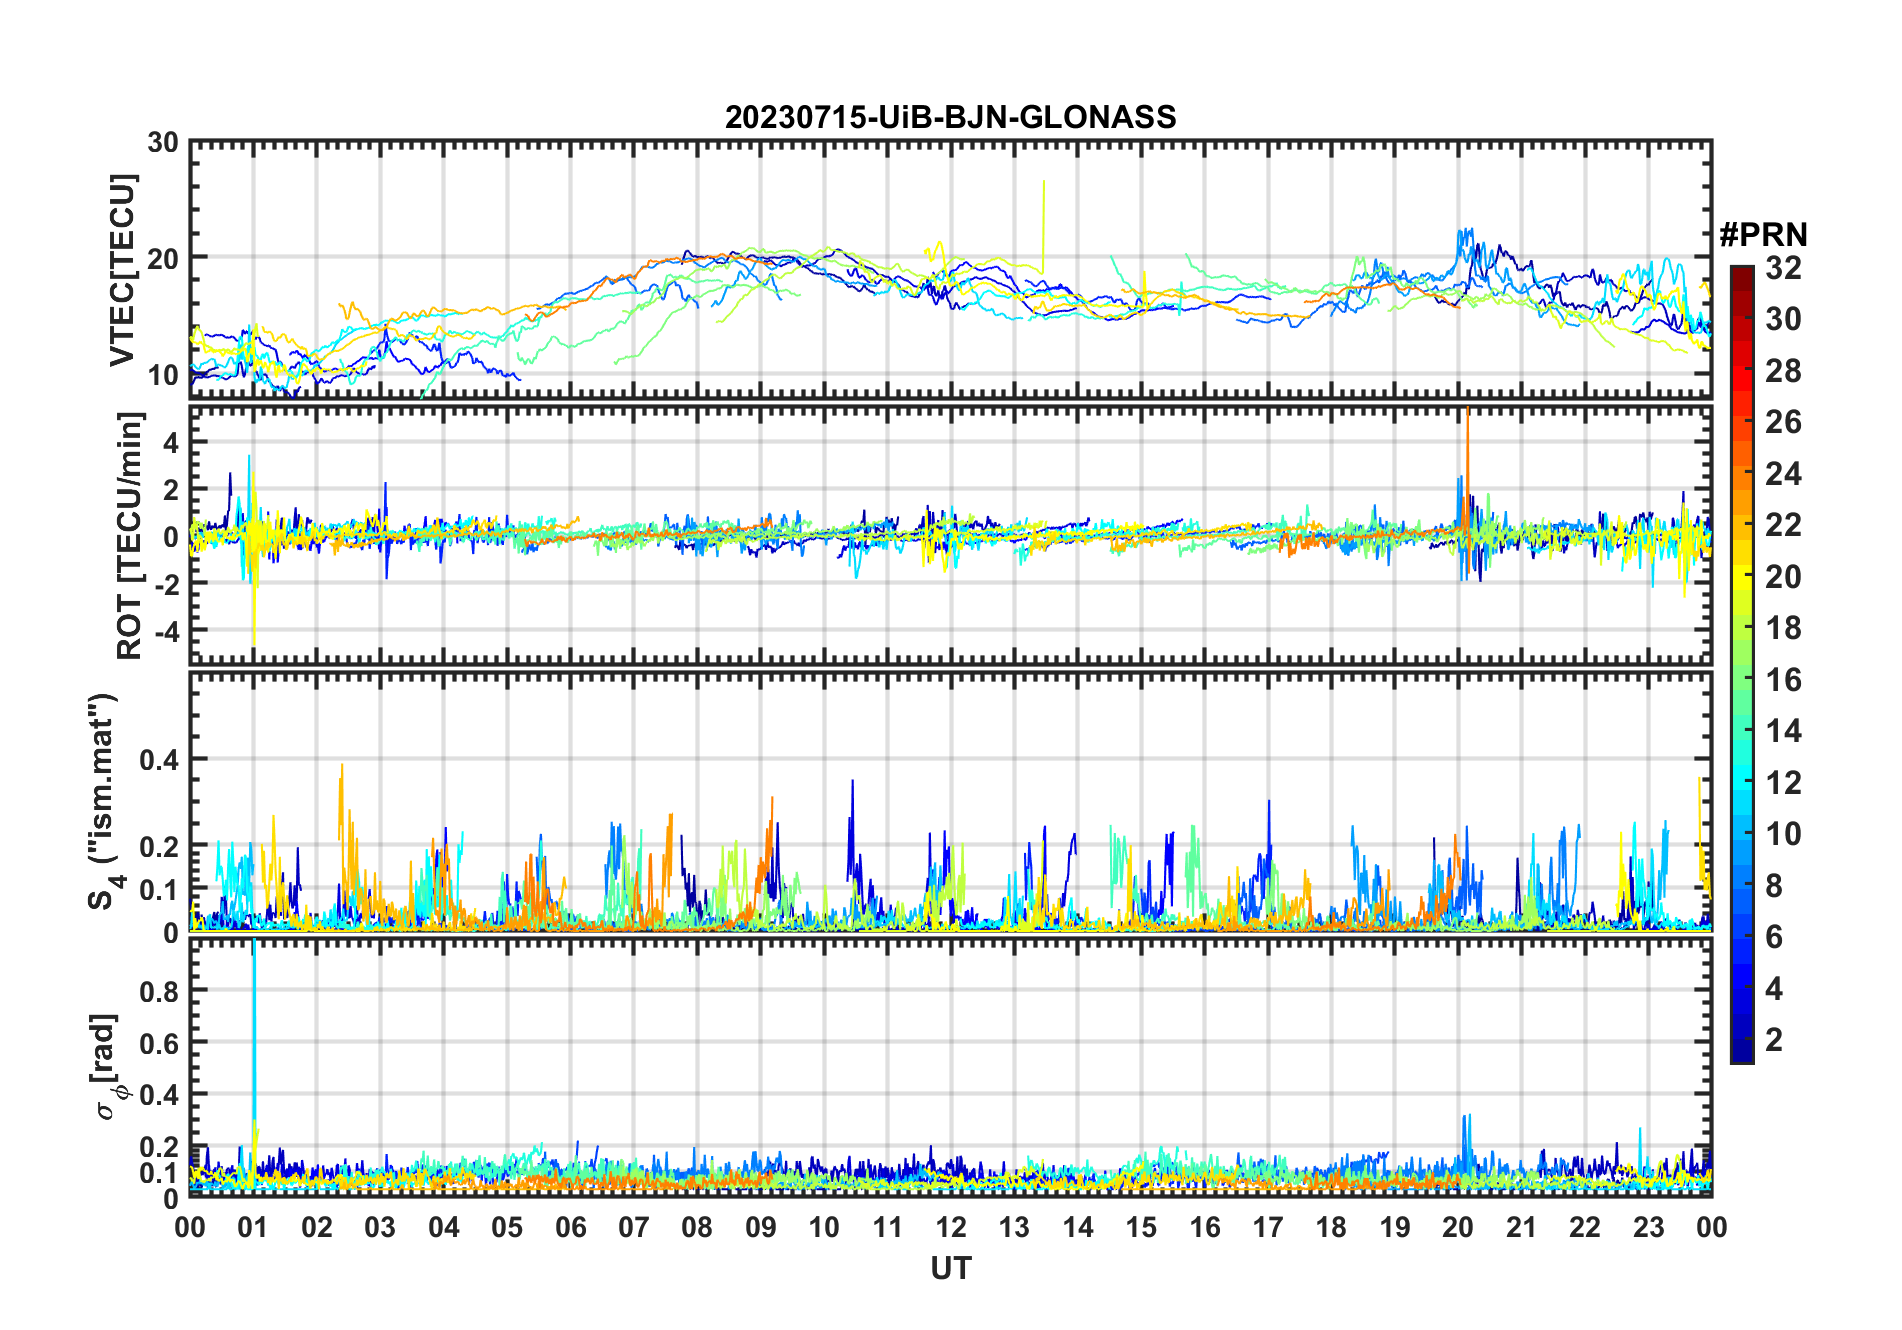Click the plot title 20230715-UiB-BJN-GLONASS

pos(950,118)
